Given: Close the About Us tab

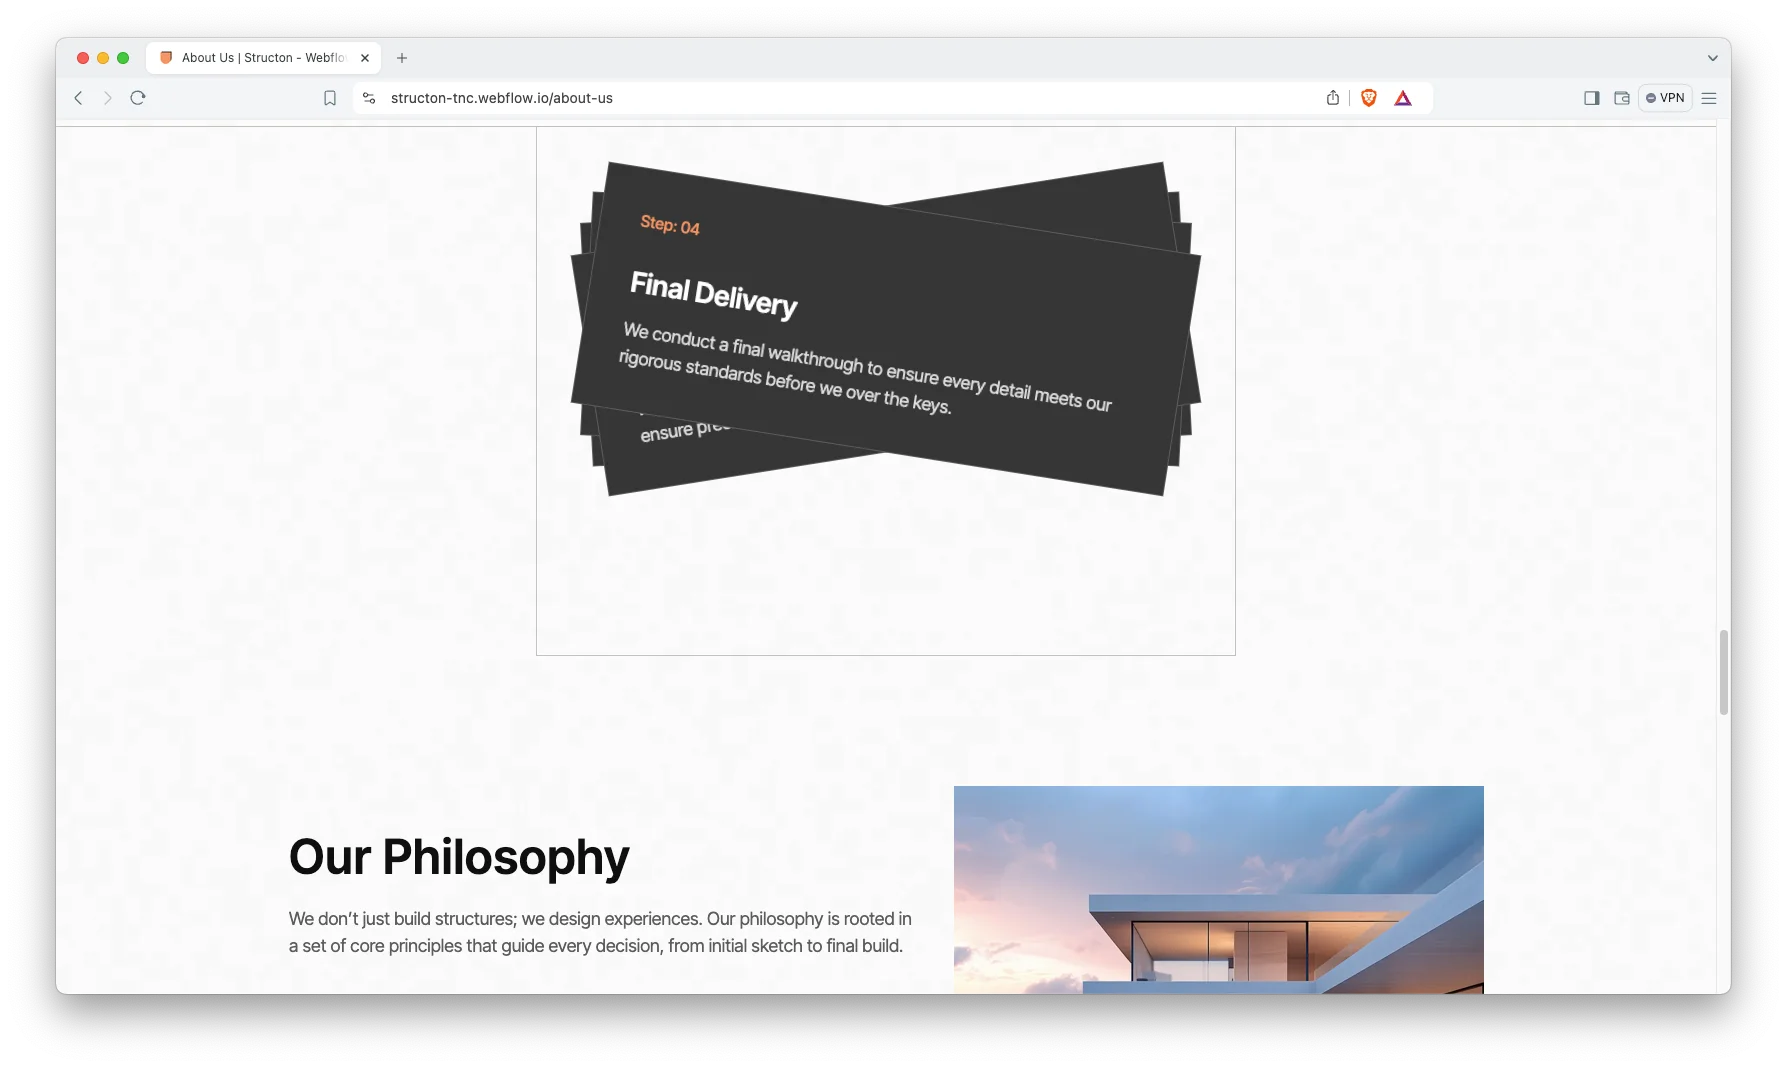Looking at the screenshot, I should pos(365,58).
